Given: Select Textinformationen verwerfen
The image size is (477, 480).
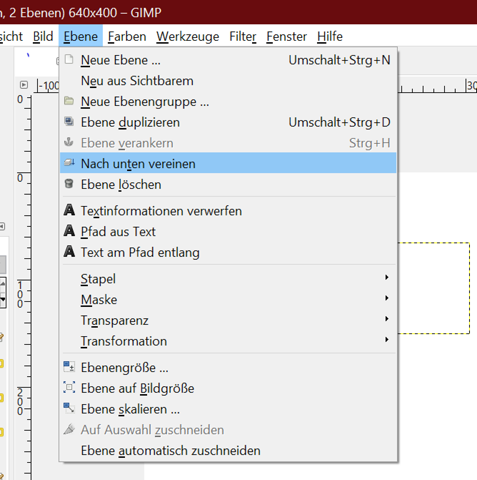Looking at the screenshot, I should point(228,211).
